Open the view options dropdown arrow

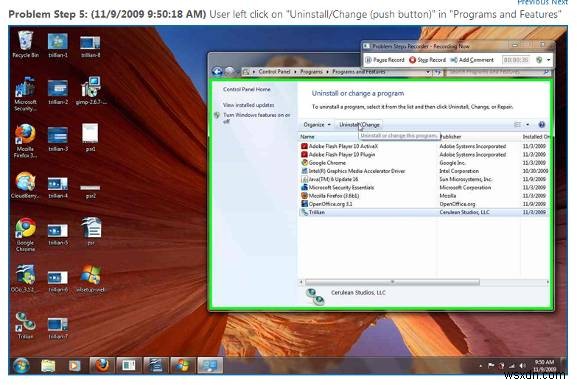[528, 125]
